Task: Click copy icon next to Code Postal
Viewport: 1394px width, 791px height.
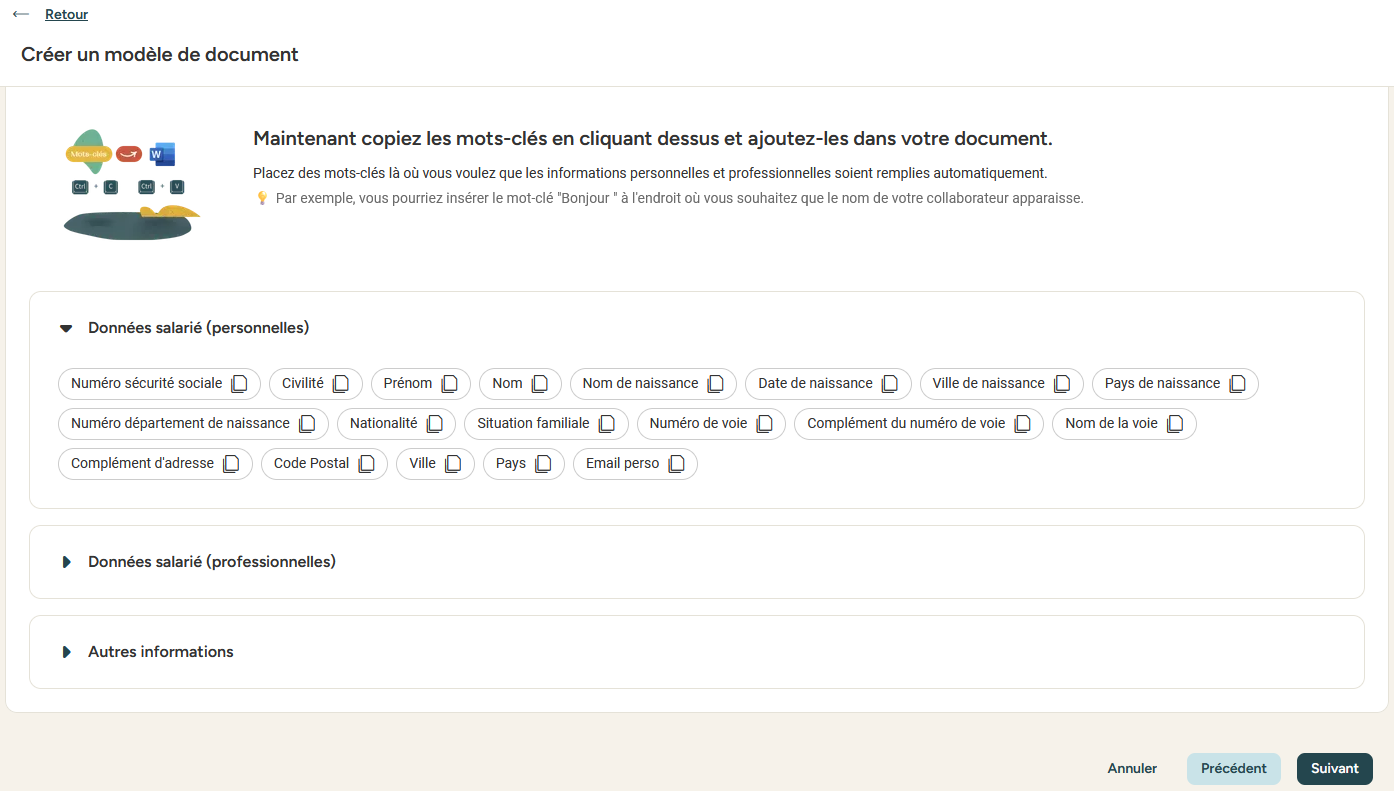Action: [367, 464]
